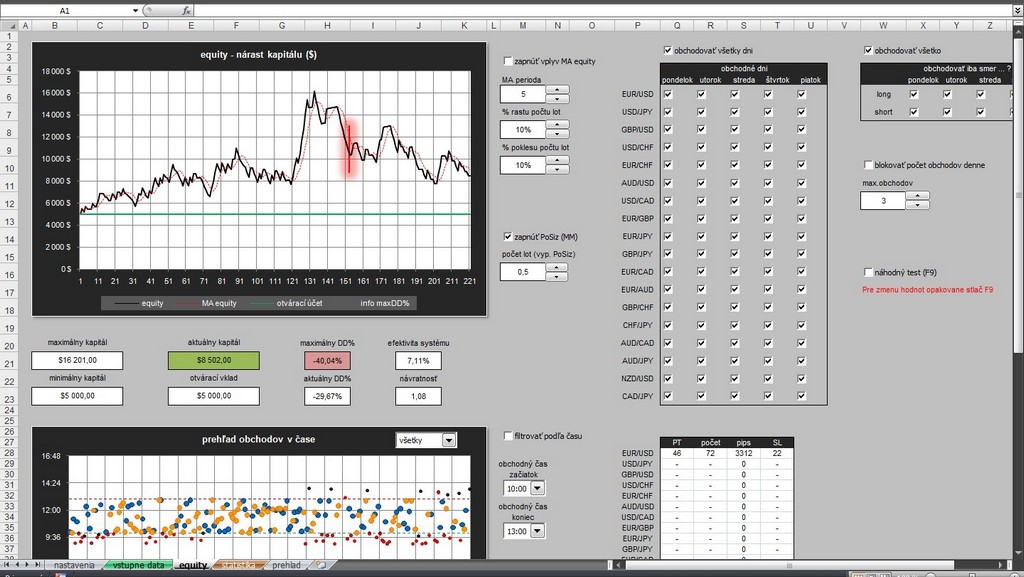Enable blokovať počet obchodov denne
The image size is (1024, 577).
(x=868, y=165)
